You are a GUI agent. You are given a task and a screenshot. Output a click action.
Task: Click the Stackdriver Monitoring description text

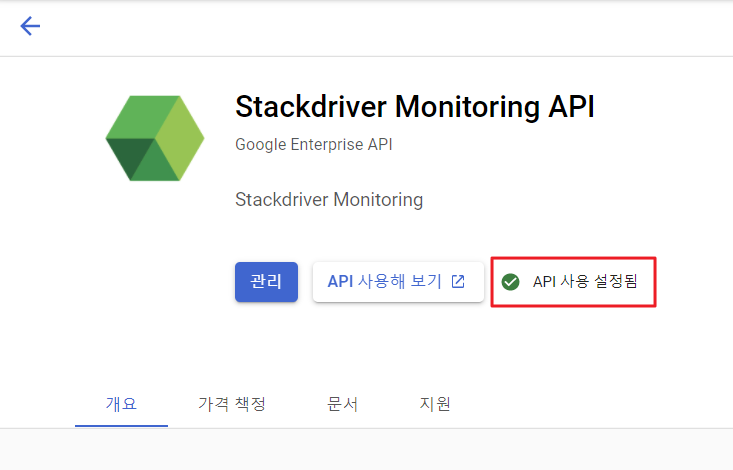click(328, 200)
